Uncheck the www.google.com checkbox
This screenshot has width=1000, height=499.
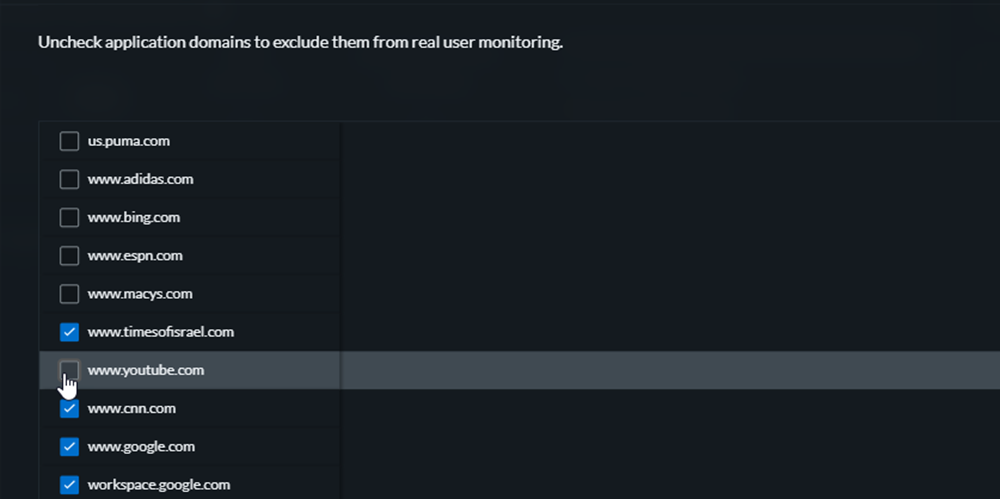pos(69,447)
